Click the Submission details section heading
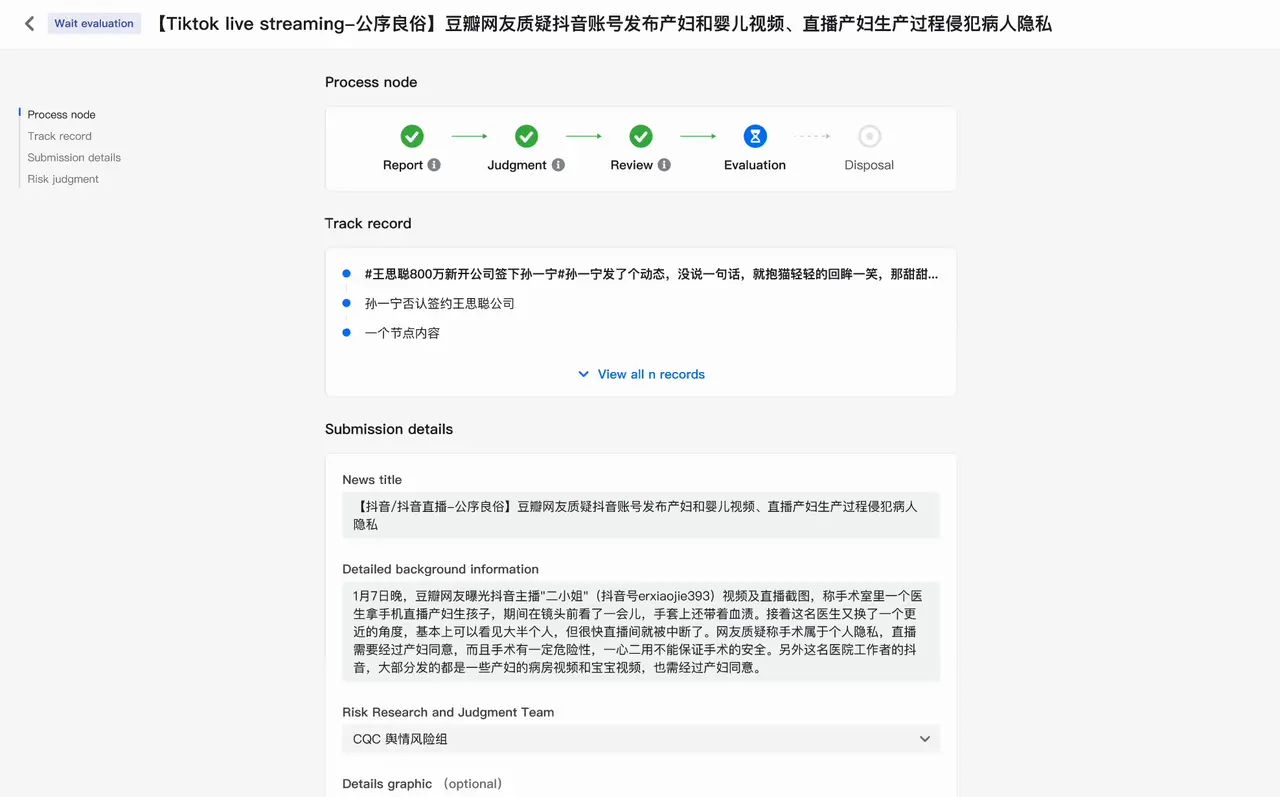This screenshot has width=1280, height=797. pos(389,429)
